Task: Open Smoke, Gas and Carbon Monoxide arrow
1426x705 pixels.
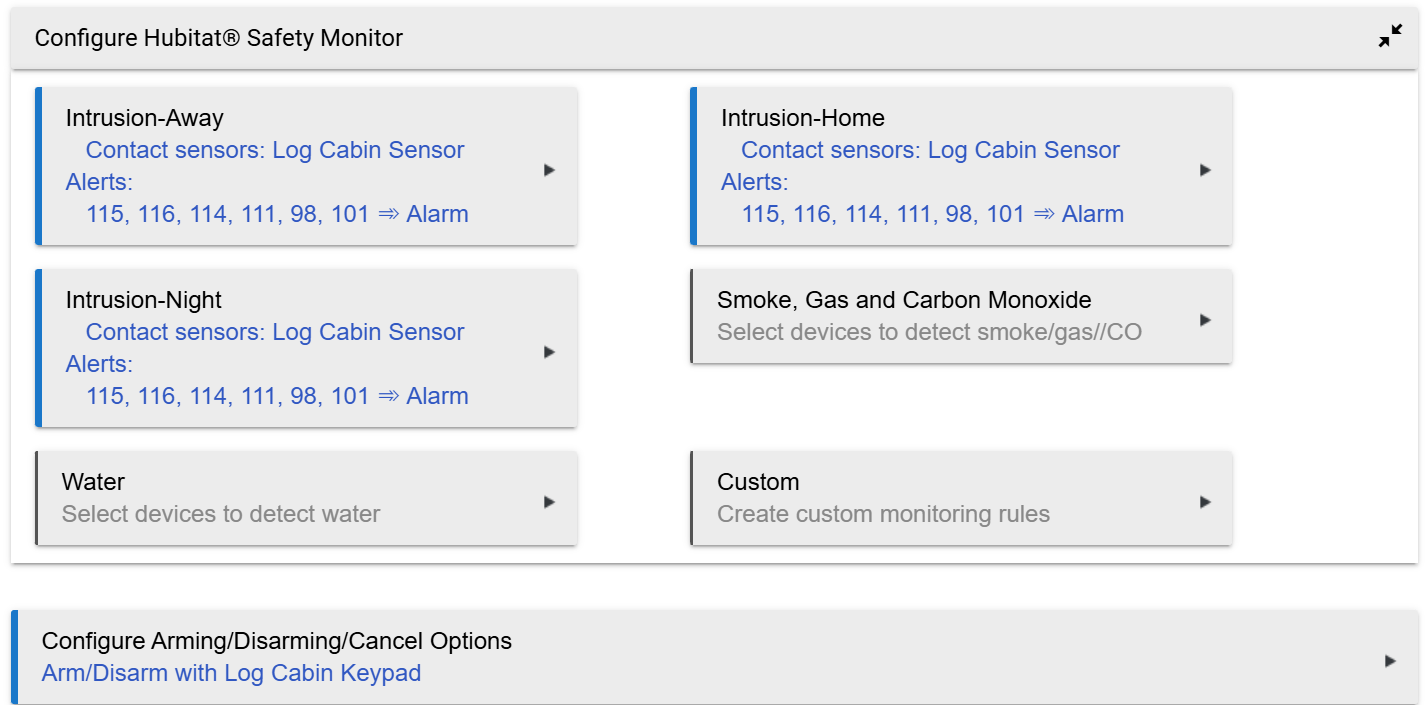Action: tap(1205, 320)
